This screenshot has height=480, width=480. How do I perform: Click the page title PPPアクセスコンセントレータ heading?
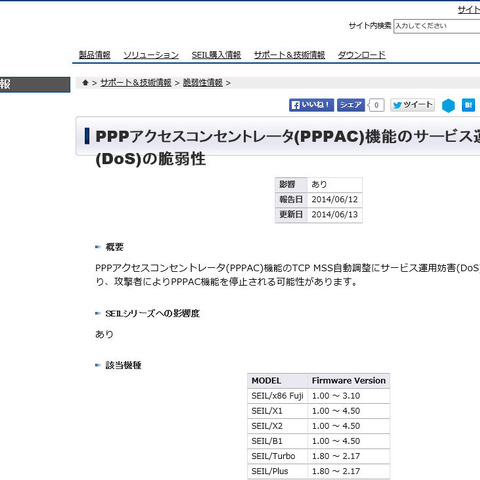[x=288, y=147]
